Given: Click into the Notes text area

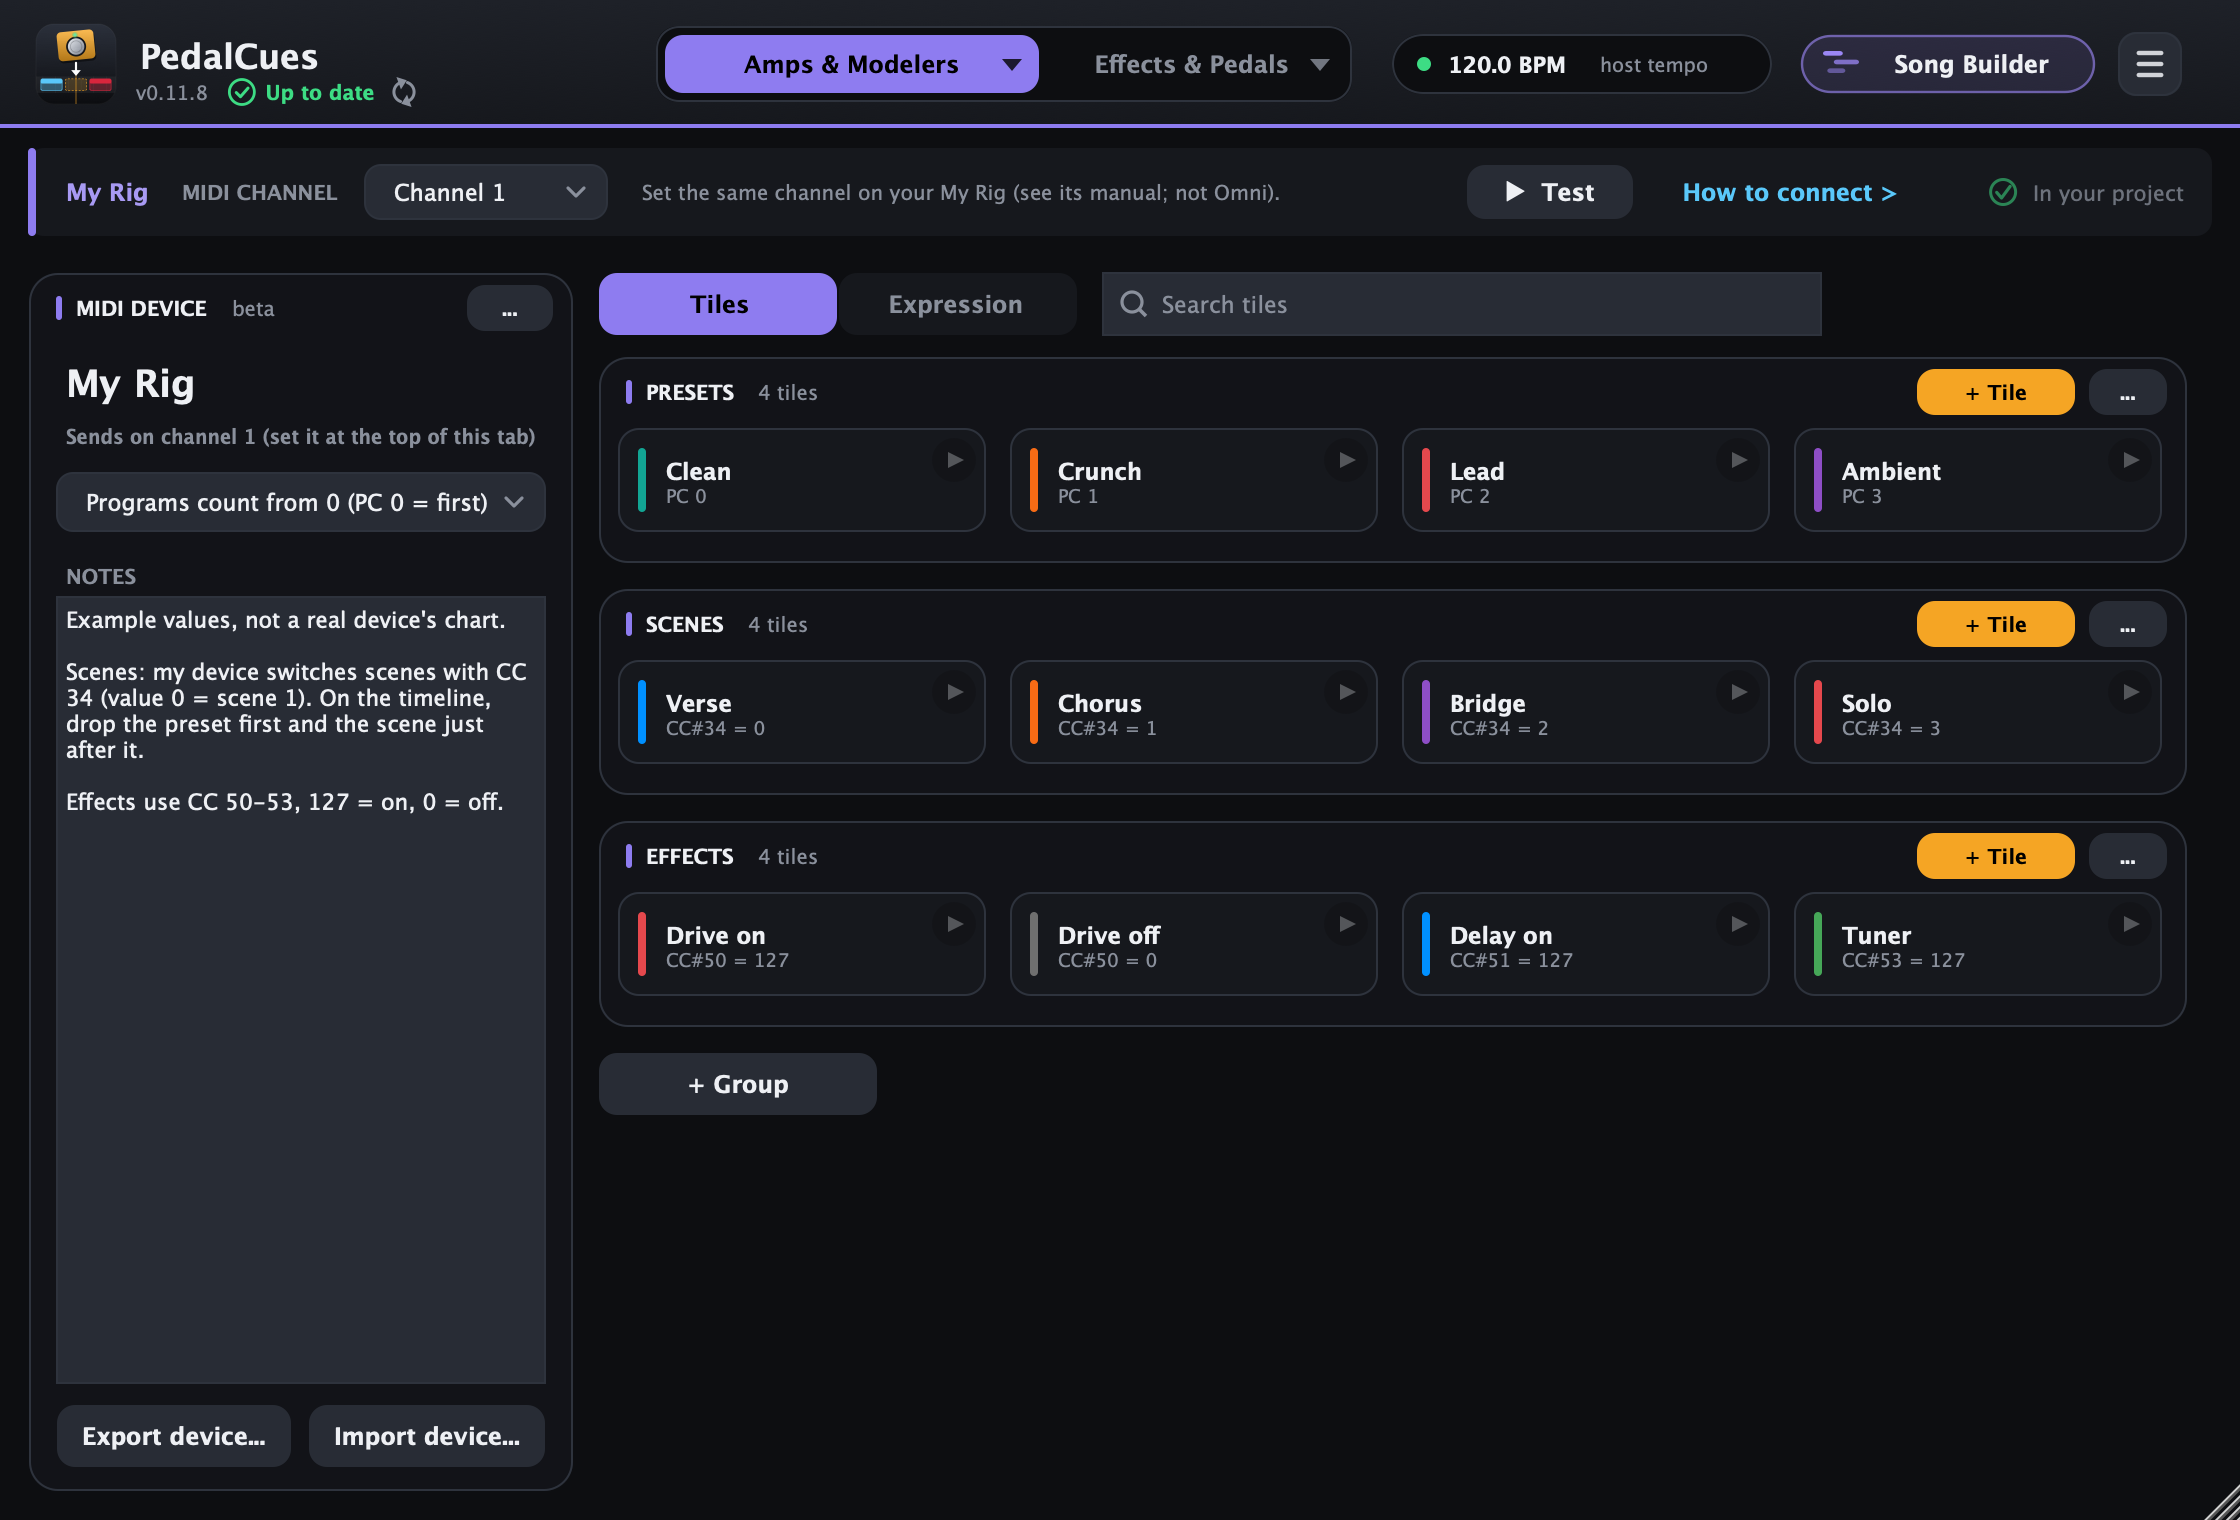Looking at the screenshot, I should click(x=301, y=990).
